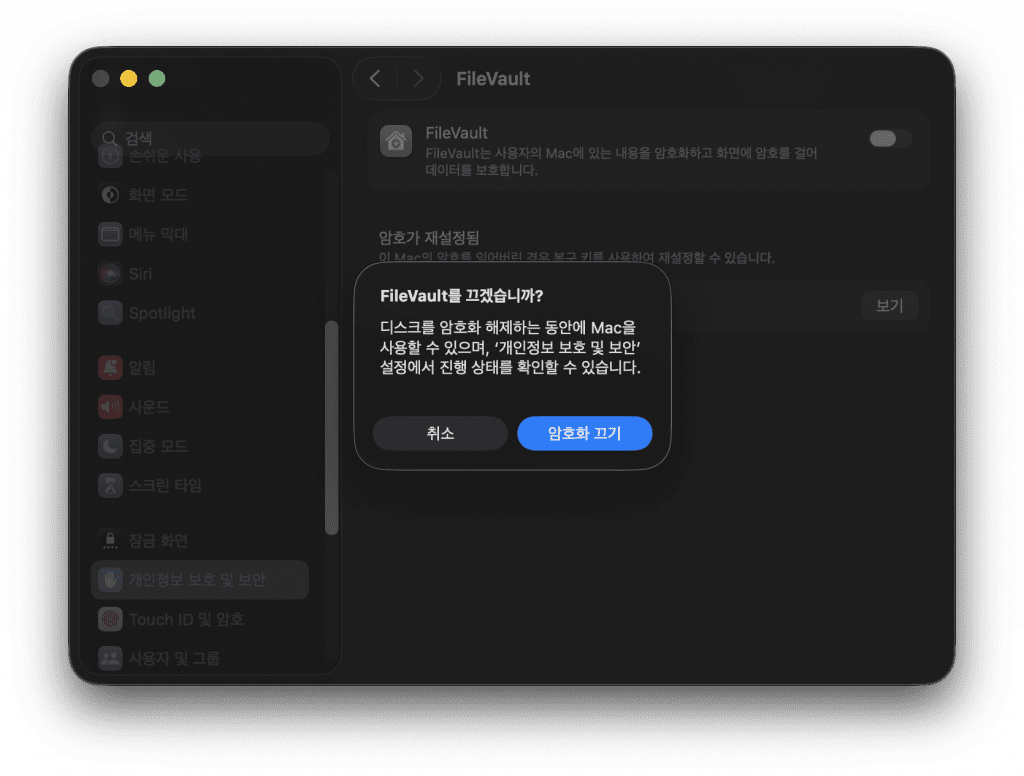Select 잠금 화면 in the sidebar

point(158,541)
